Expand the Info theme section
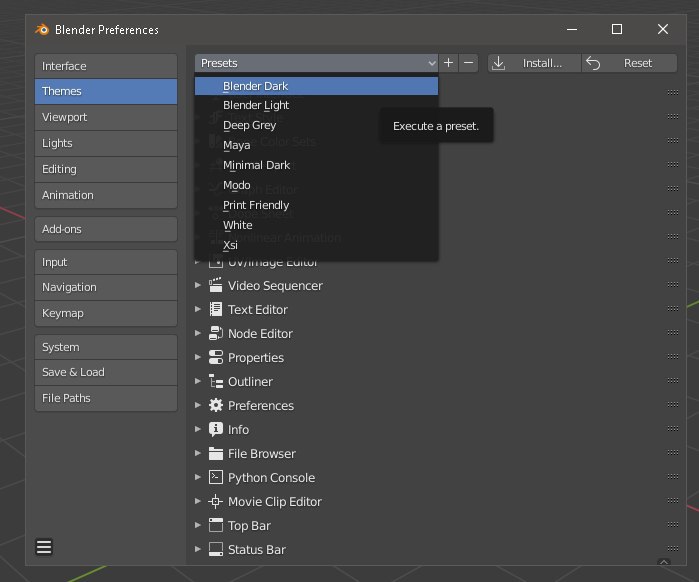The image size is (699, 582). (x=198, y=429)
